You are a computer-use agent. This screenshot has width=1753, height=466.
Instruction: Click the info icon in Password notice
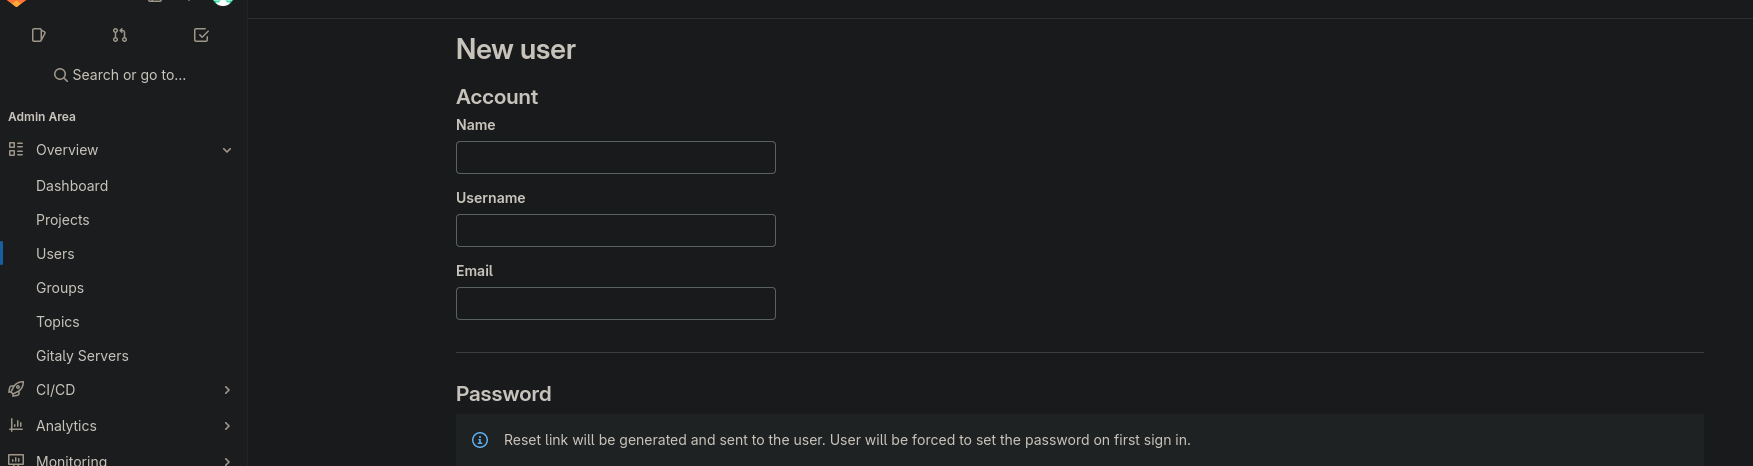(x=480, y=440)
